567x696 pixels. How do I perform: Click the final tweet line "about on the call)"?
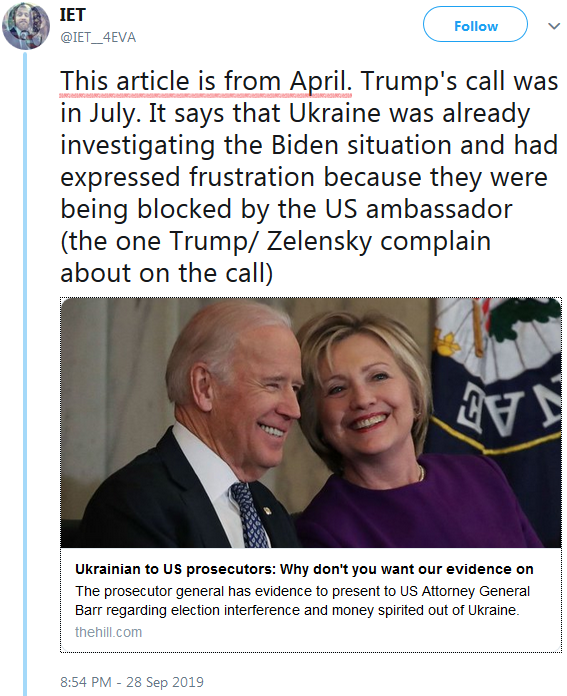pyautogui.click(x=167, y=273)
